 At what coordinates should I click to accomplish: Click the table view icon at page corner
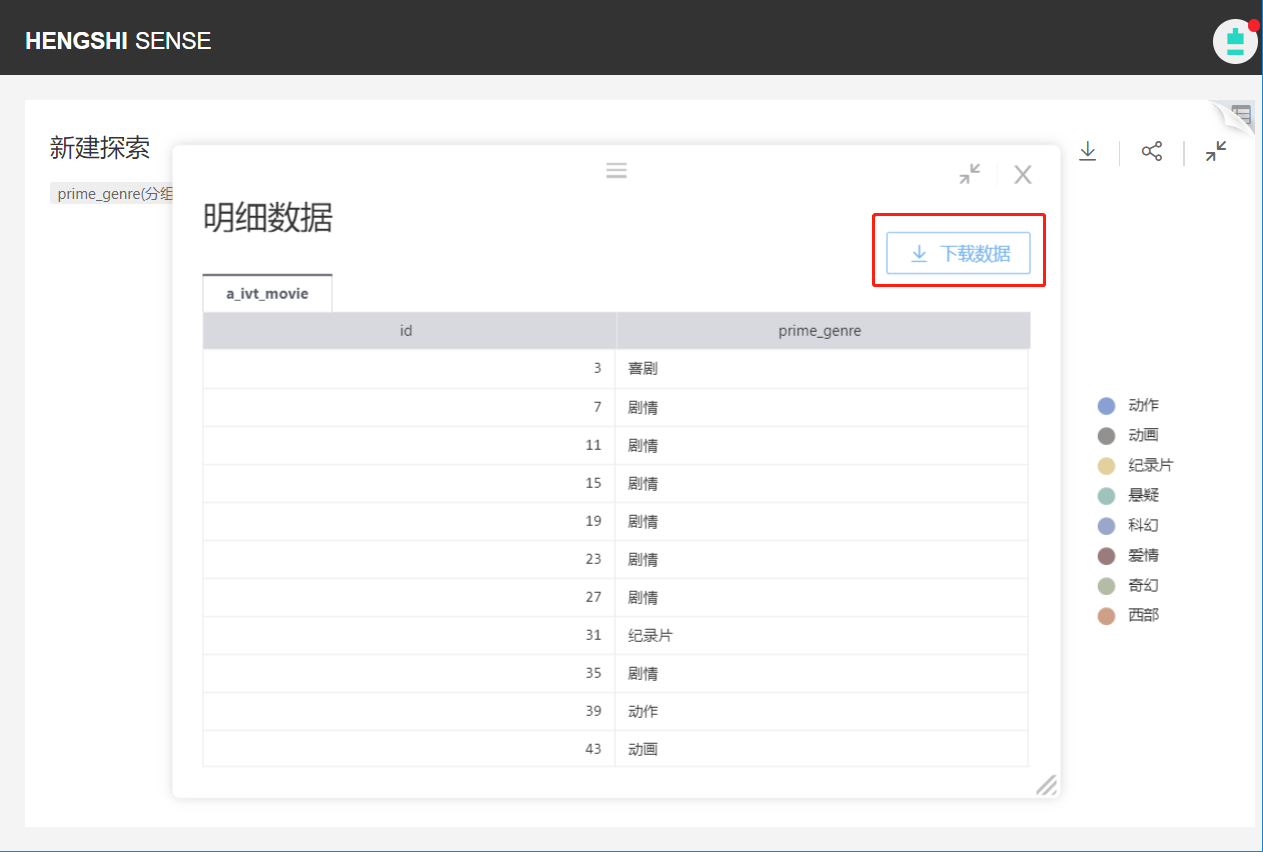(x=1241, y=114)
